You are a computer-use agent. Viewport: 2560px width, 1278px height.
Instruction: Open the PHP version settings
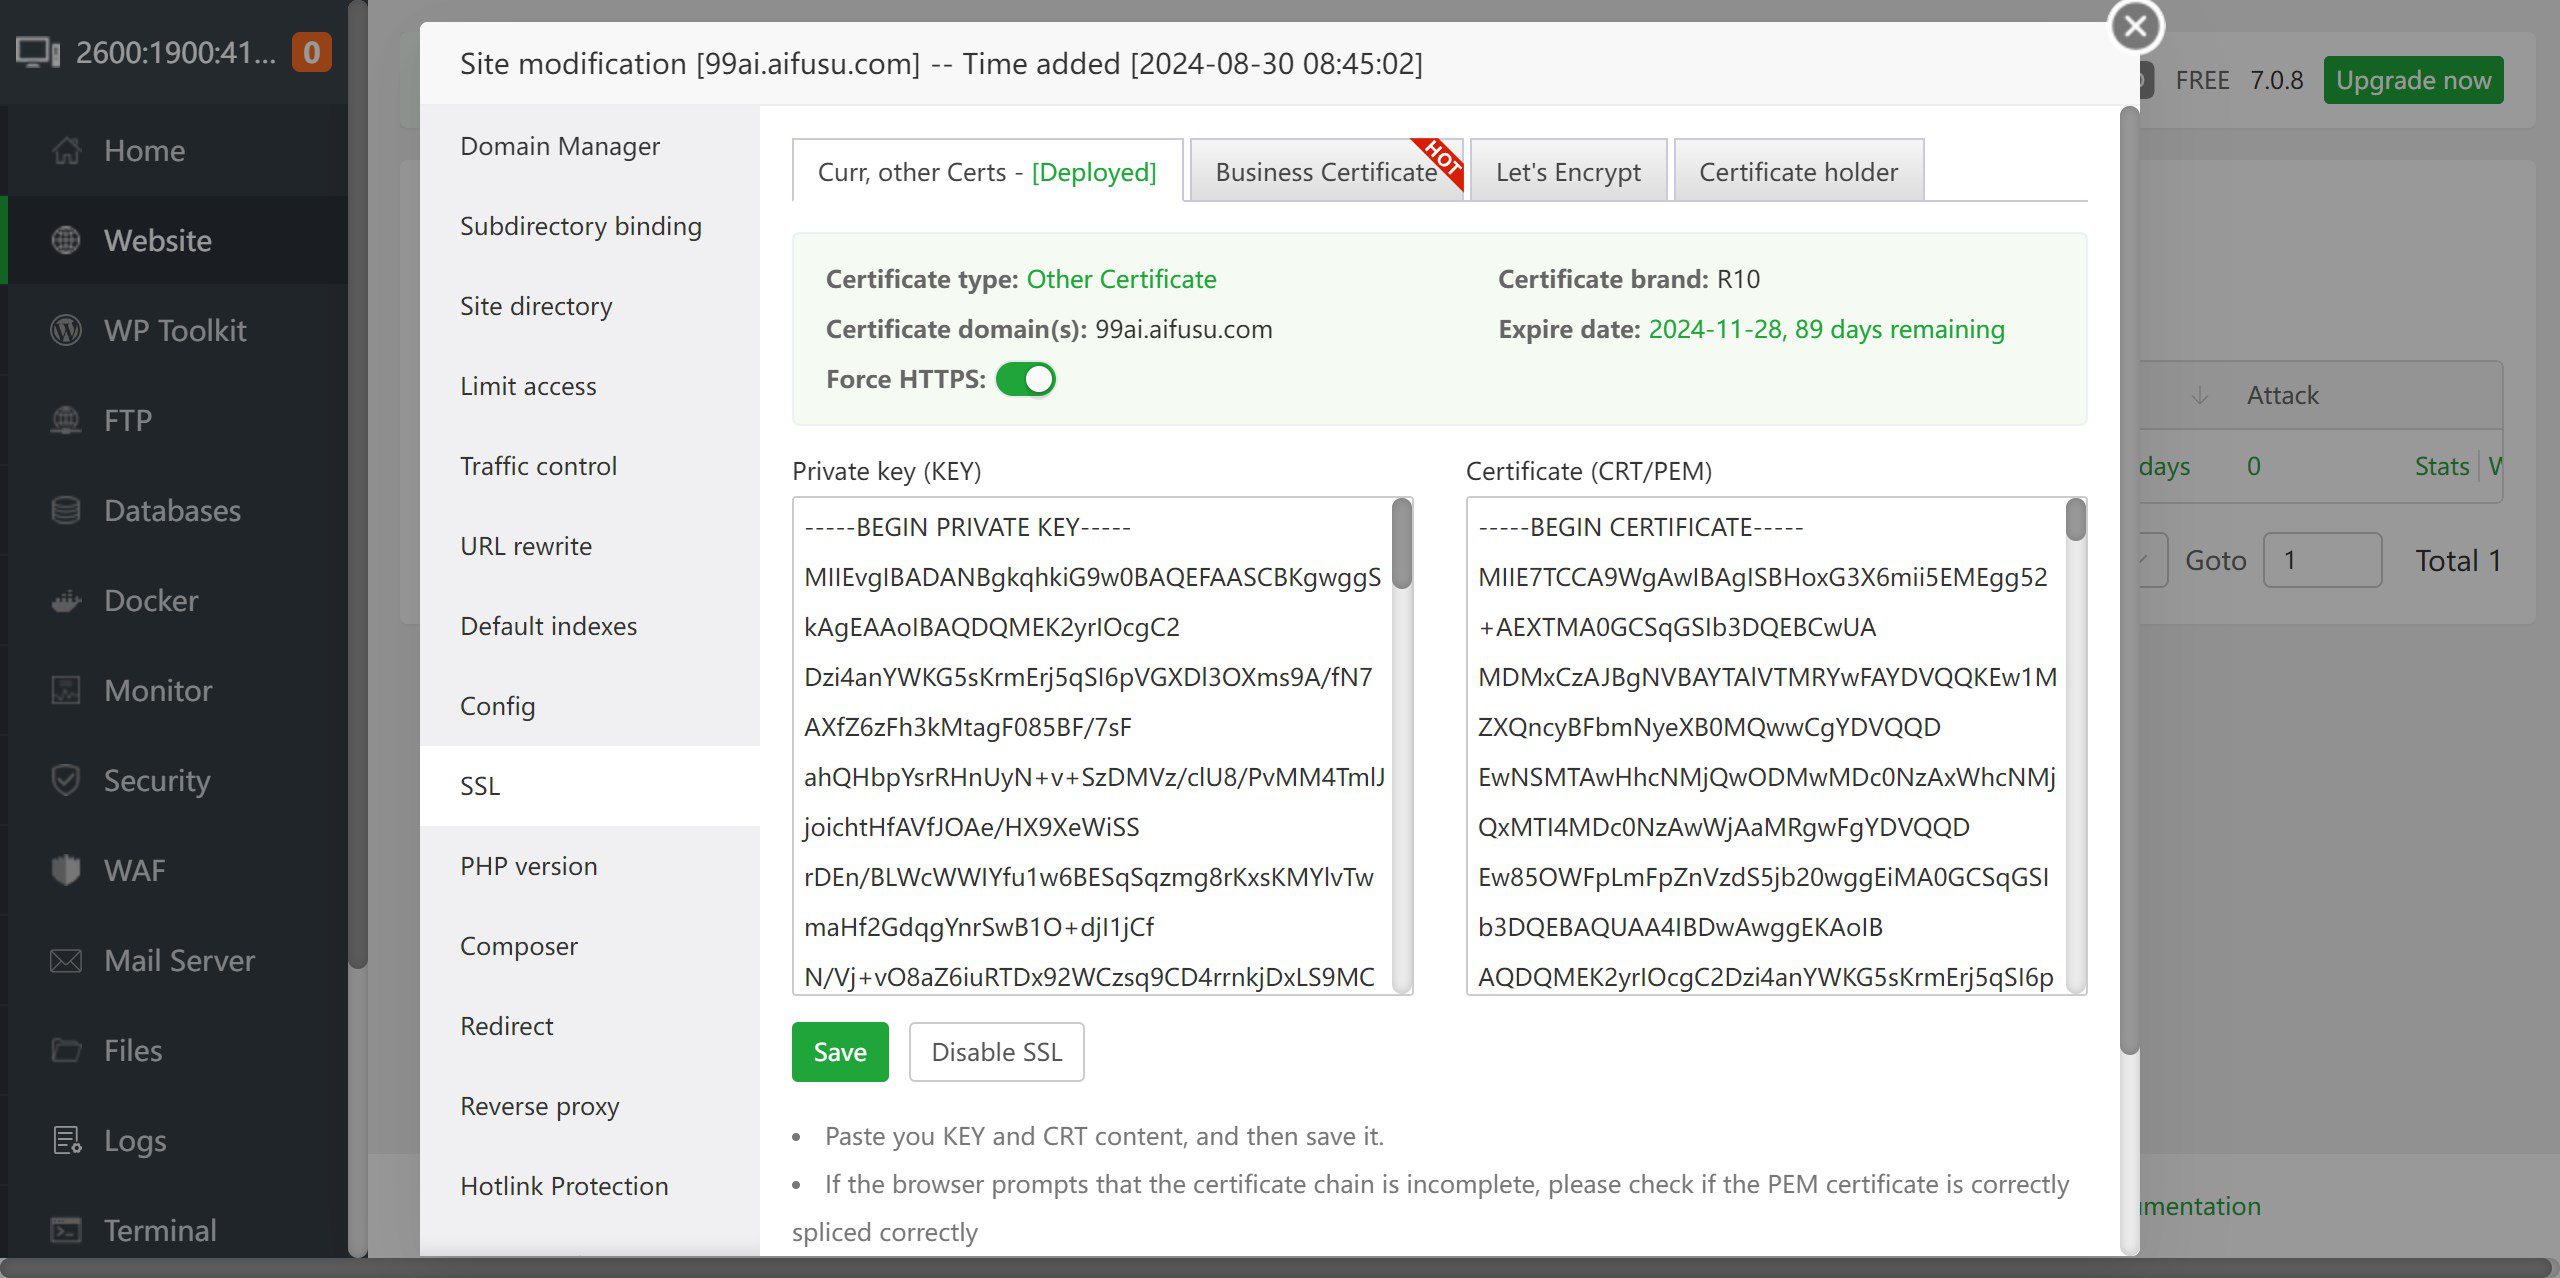click(x=527, y=865)
